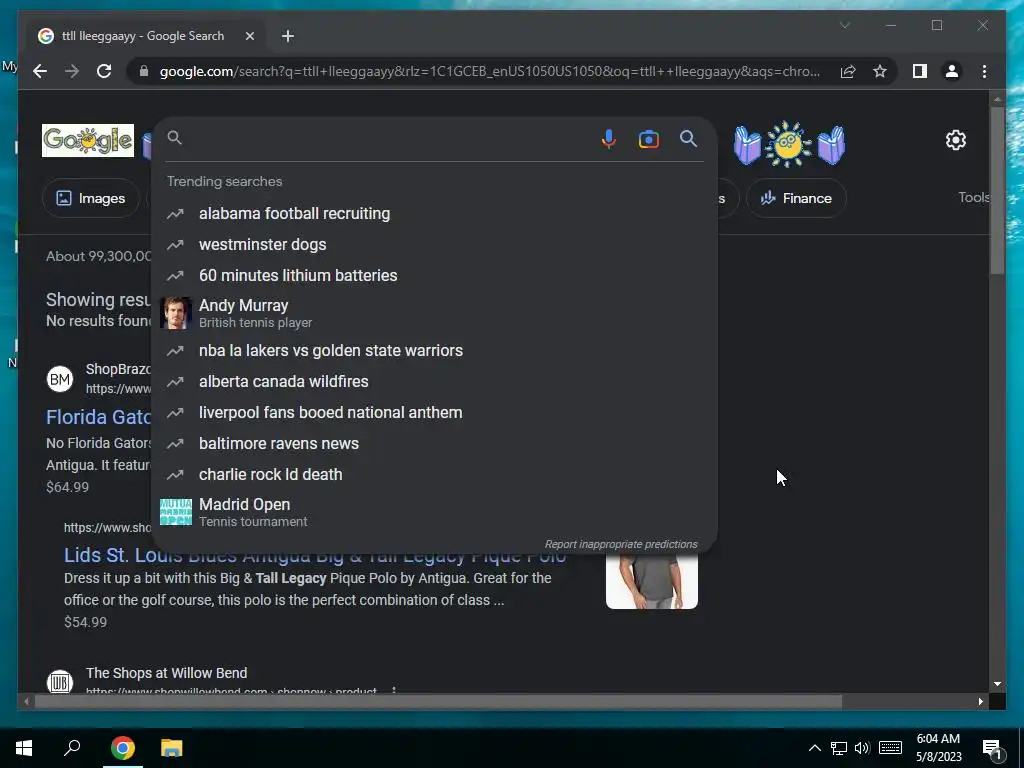Click the ShopBrazos BM site icon
The image size is (1024, 768).
click(60, 379)
